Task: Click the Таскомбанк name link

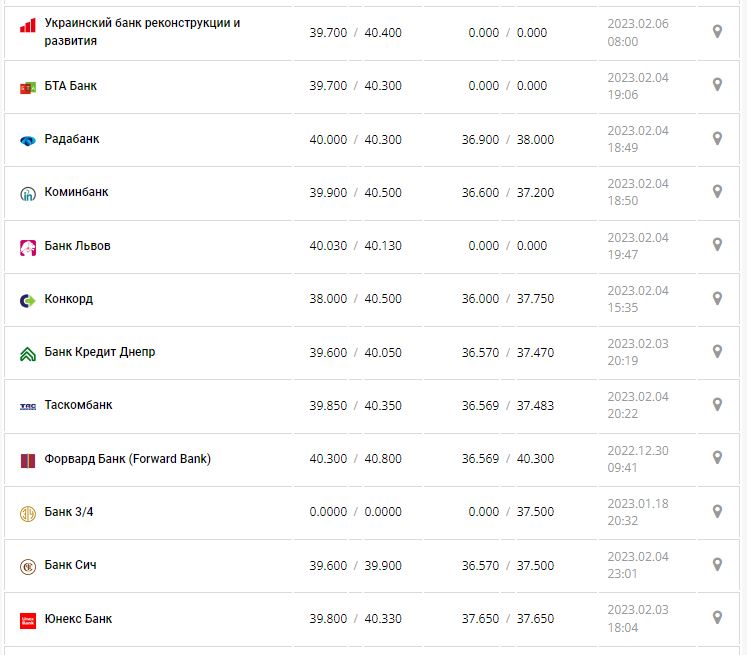Action: point(79,405)
